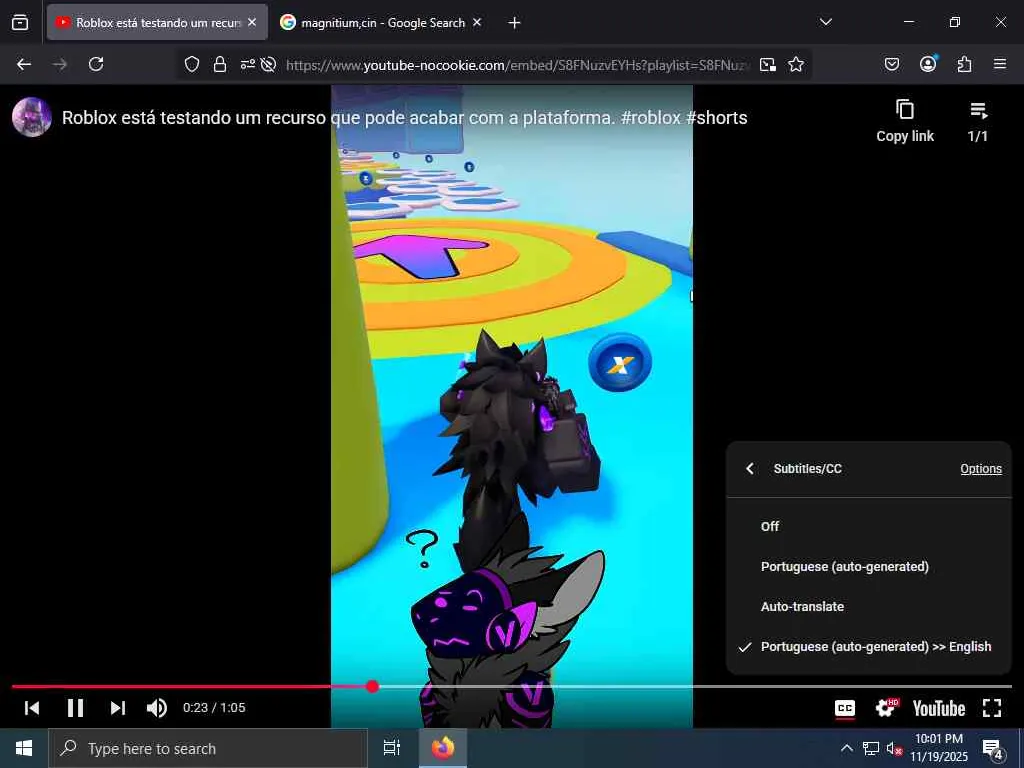Open the player settings gear

click(x=887, y=708)
